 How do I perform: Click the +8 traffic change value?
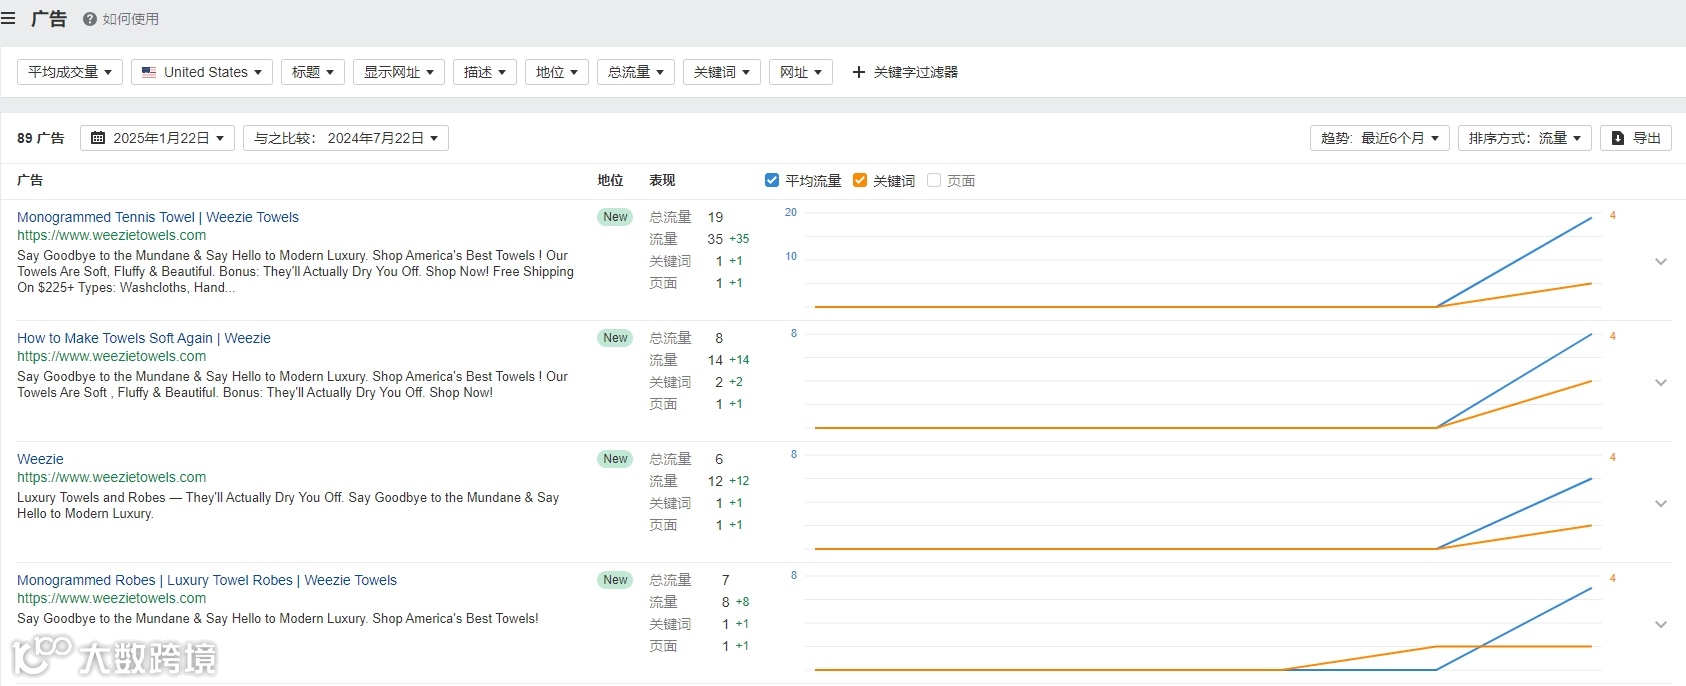click(x=742, y=602)
